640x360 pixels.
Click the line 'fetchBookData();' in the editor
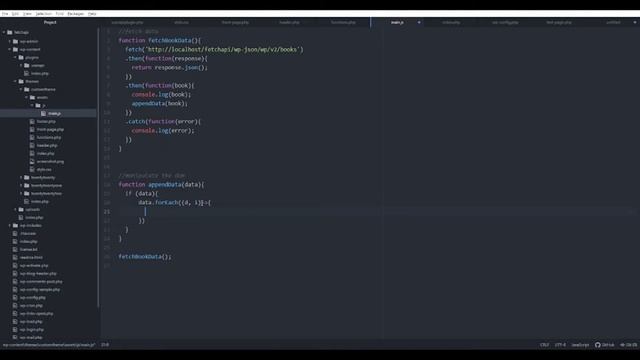[x=145, y=257]
